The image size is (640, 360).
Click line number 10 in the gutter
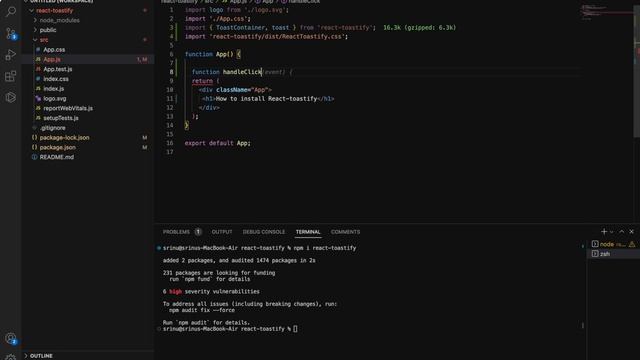pyautogui.click(x=170, y=90)
